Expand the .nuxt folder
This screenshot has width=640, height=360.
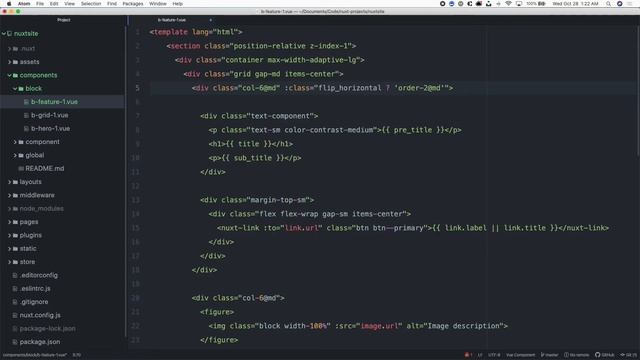pos(9,49)
